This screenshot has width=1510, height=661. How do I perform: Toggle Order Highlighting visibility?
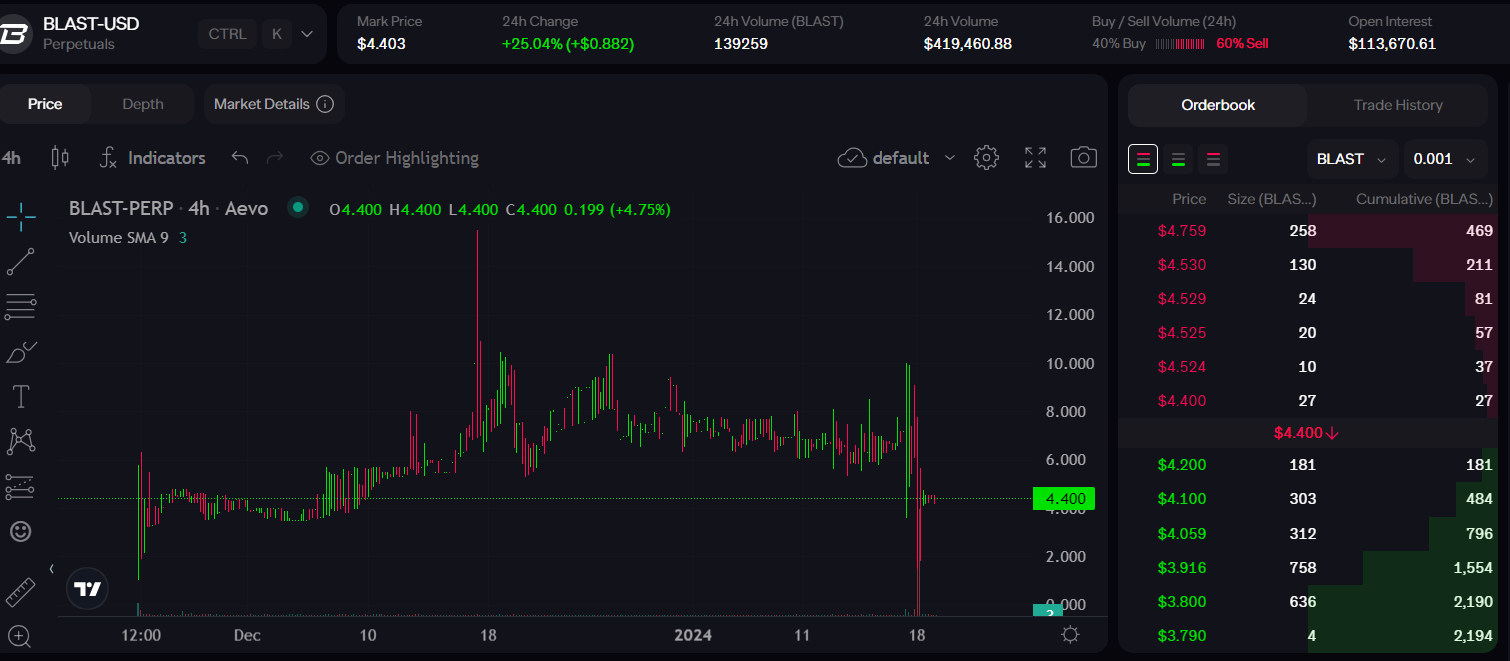[x=394, y=158]
